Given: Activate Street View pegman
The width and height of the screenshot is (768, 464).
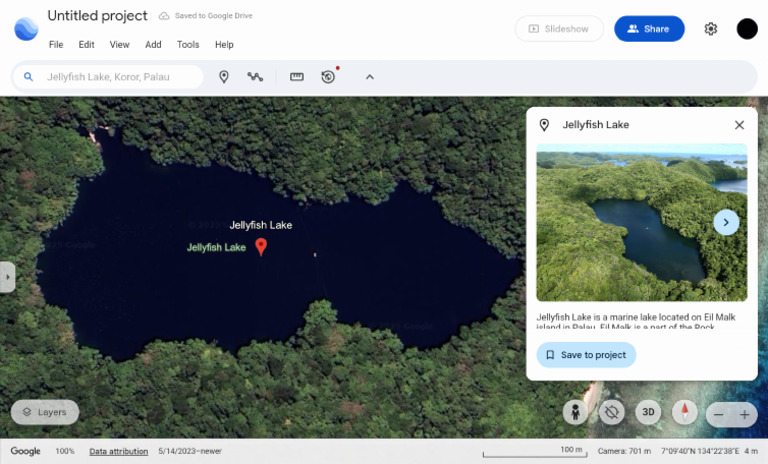Looking at the screenshot, I should pyautogui.click(x=575, y=412).
